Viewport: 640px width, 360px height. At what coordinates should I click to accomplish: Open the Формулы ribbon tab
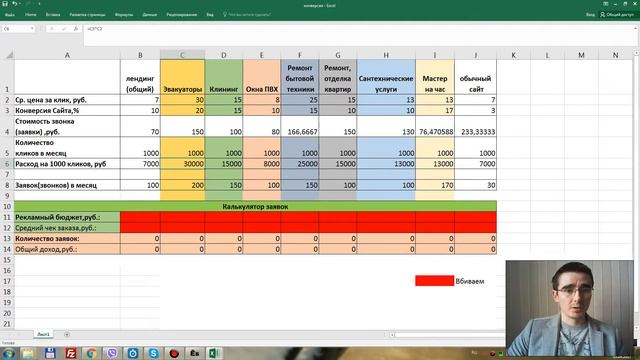(124, 15)
